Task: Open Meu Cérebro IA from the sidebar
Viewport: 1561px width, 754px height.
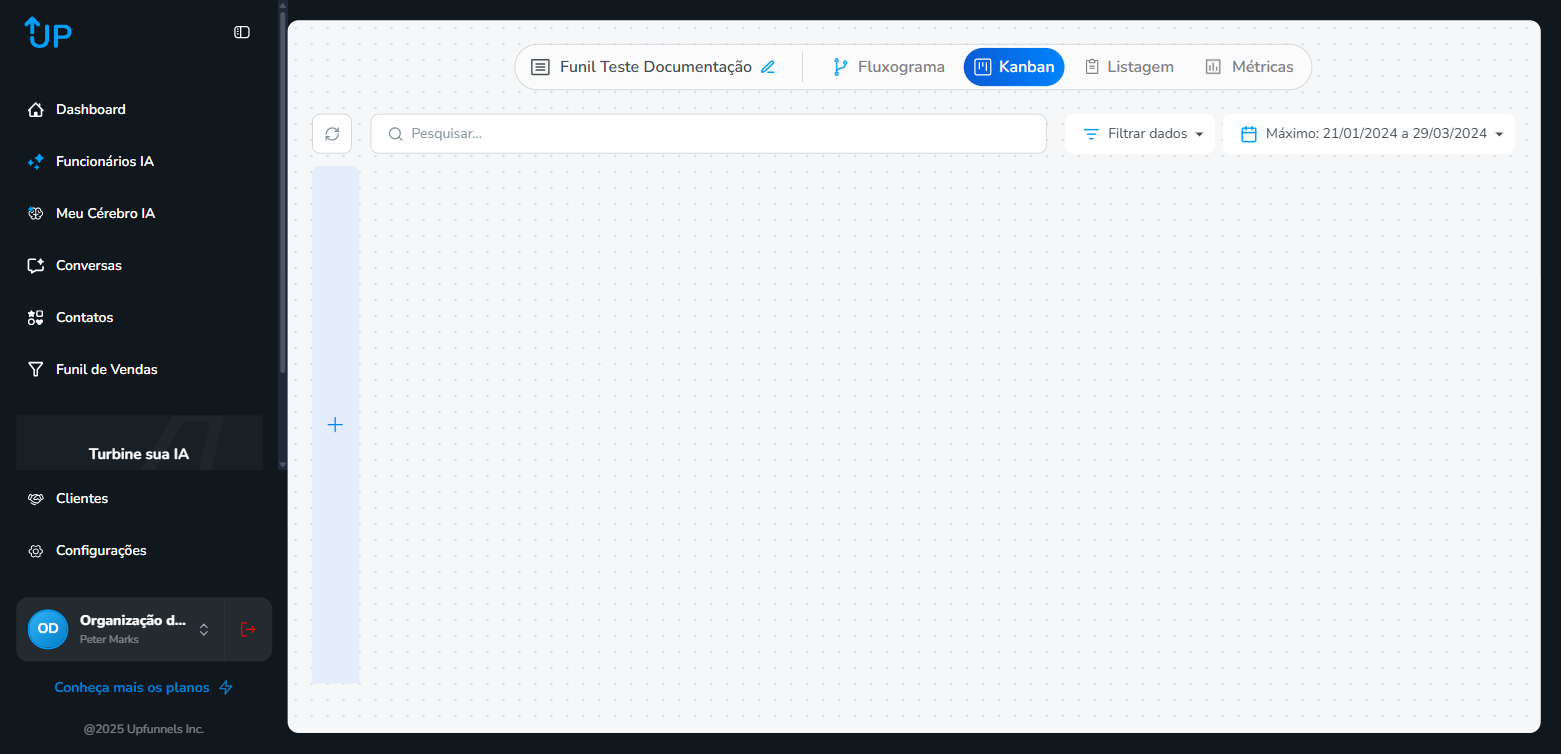Action: click(105, 213)
